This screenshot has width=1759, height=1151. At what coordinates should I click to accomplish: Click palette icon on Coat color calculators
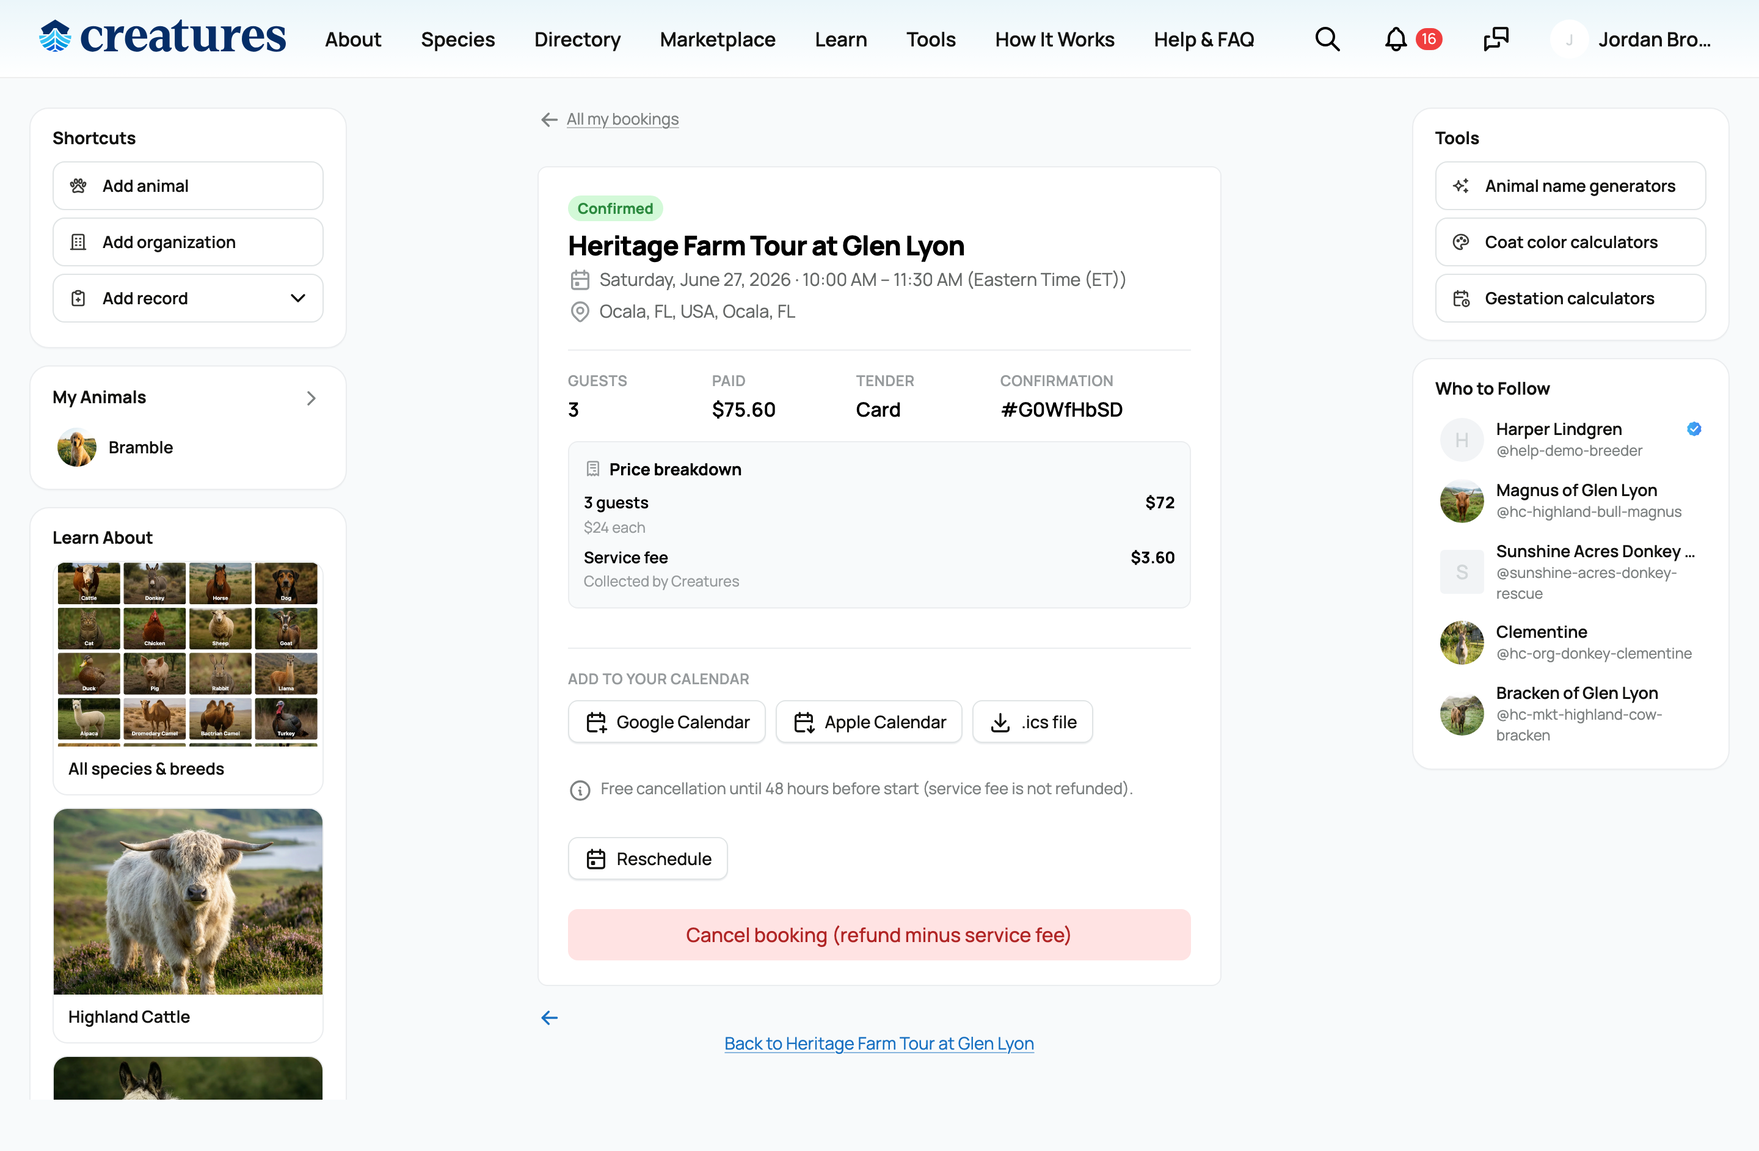click(x=1461, y=242)
